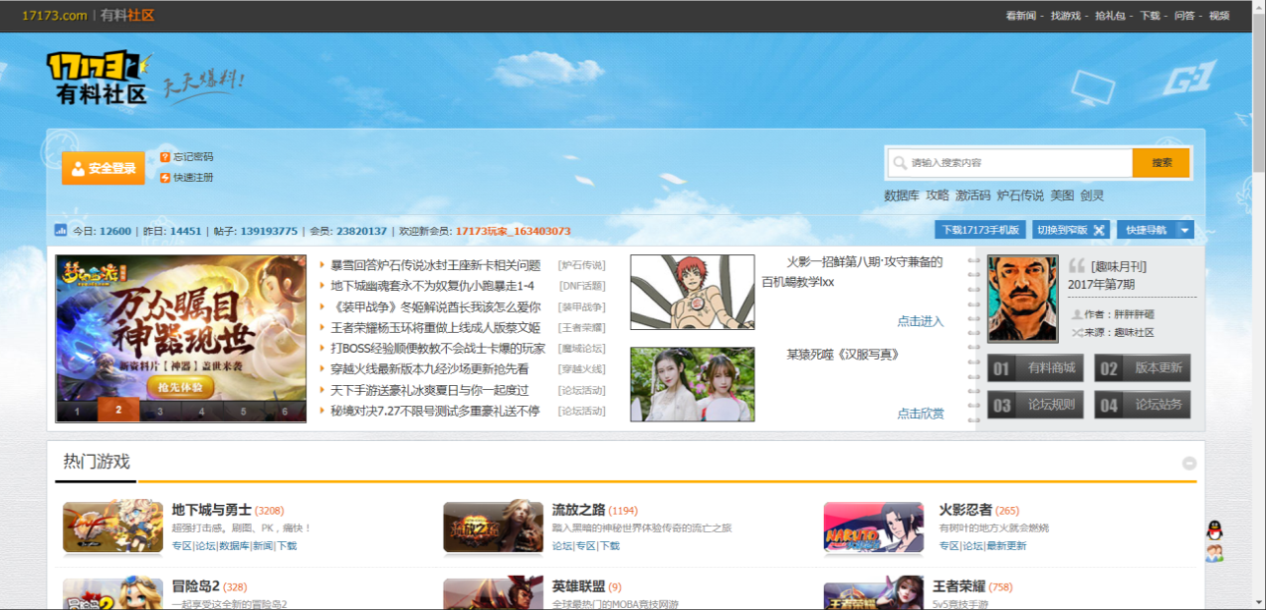
Task: Focus the 请输入搜索内容 search field
Action: pyautogui.click(x=1010, y=163)
